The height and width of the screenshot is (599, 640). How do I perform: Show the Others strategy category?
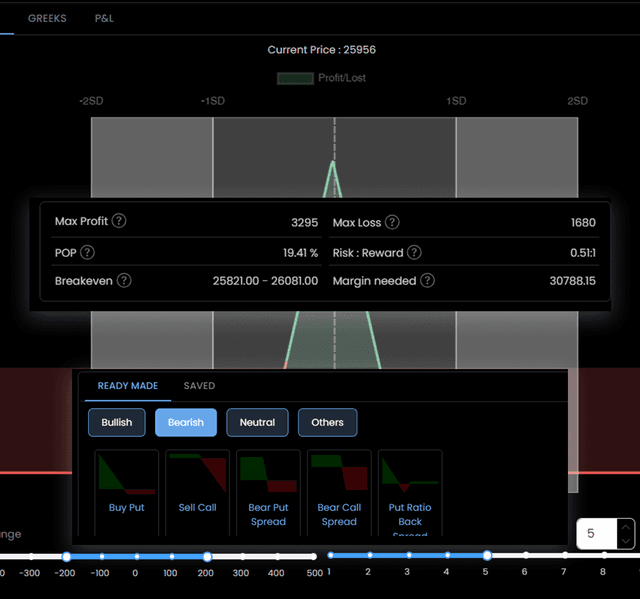coord(327,423)
